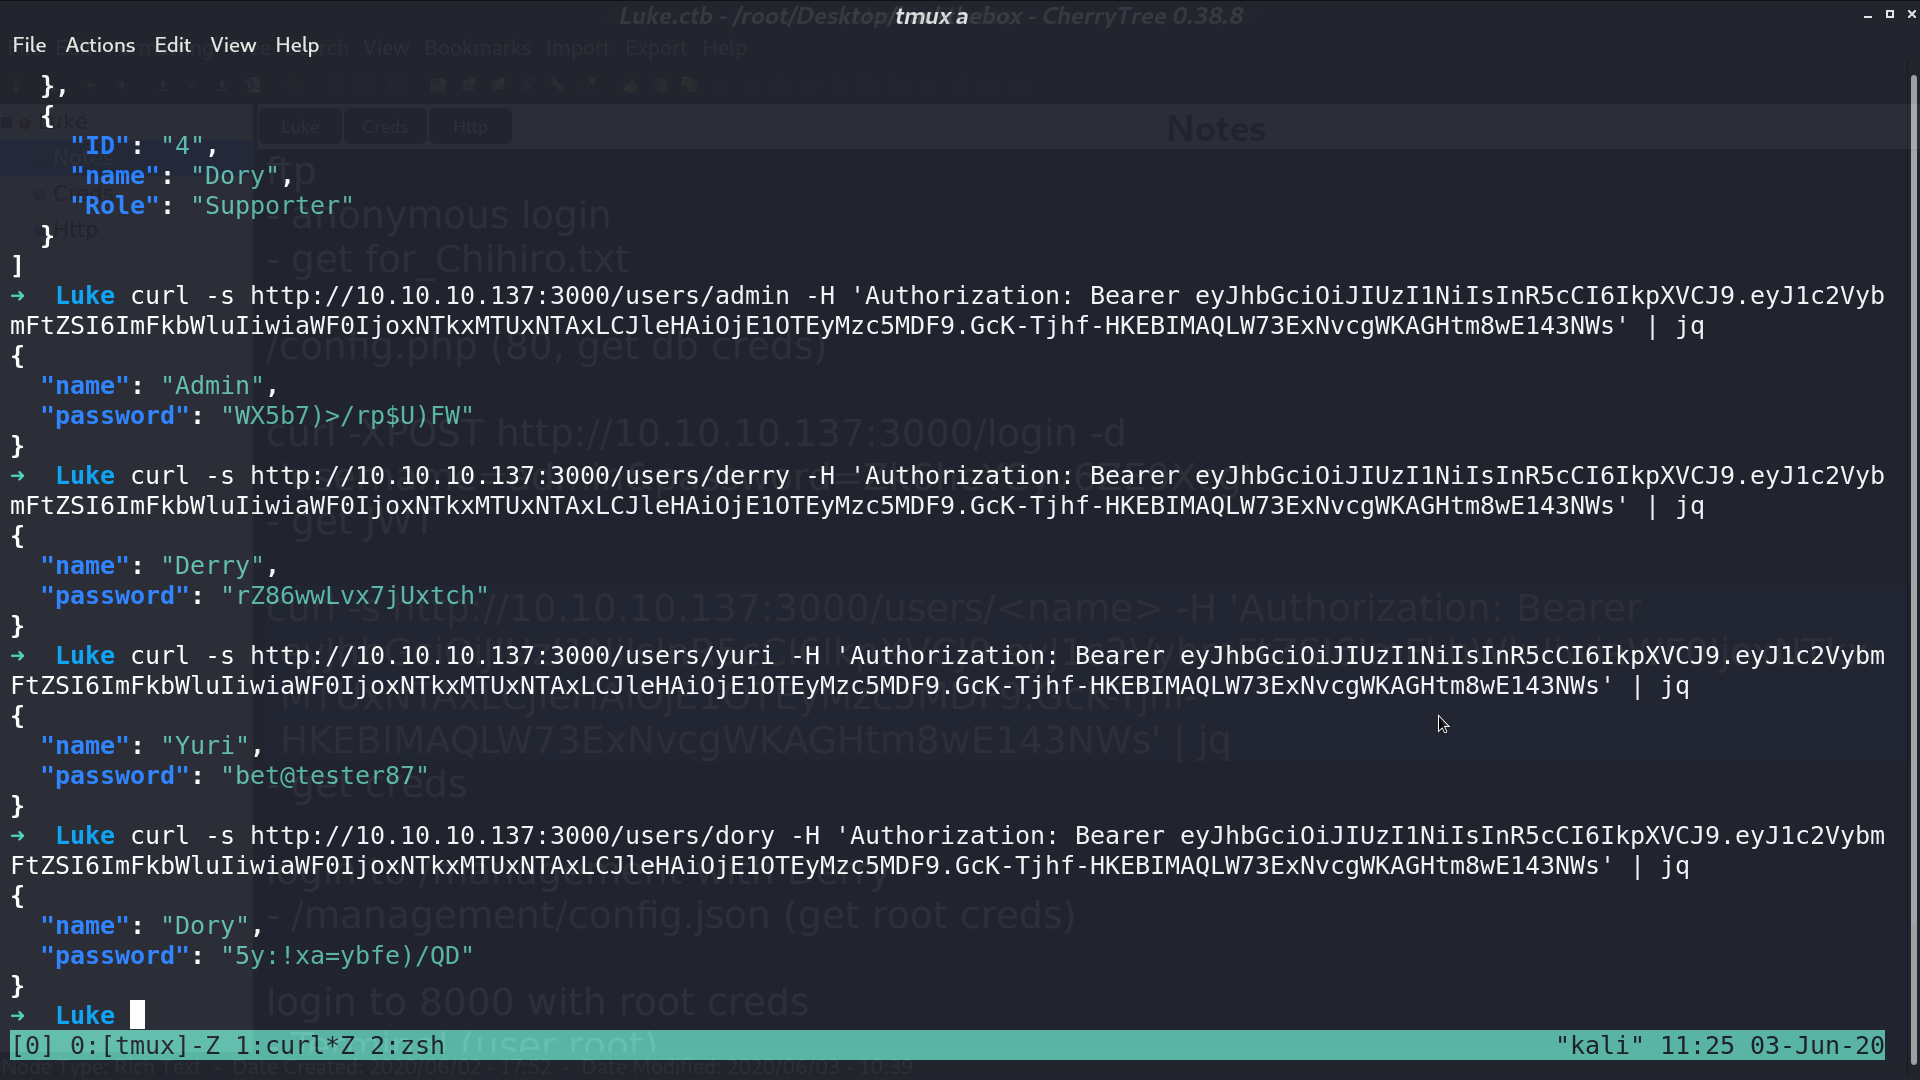Open the Actions menu
The image size is (1920, 1080).
tap(100, 45)
